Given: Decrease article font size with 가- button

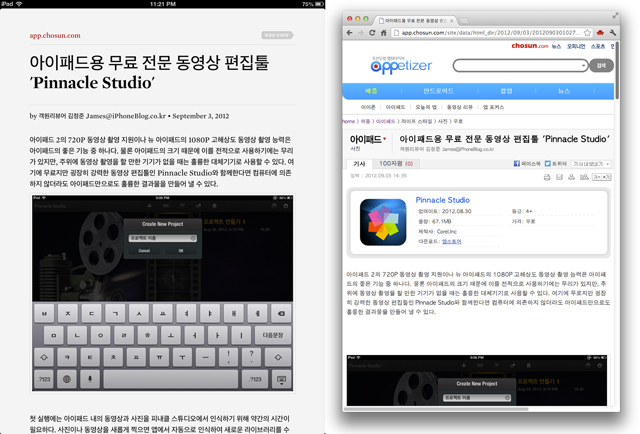Looking at the screenshot, I should click(x=597, y=177).
